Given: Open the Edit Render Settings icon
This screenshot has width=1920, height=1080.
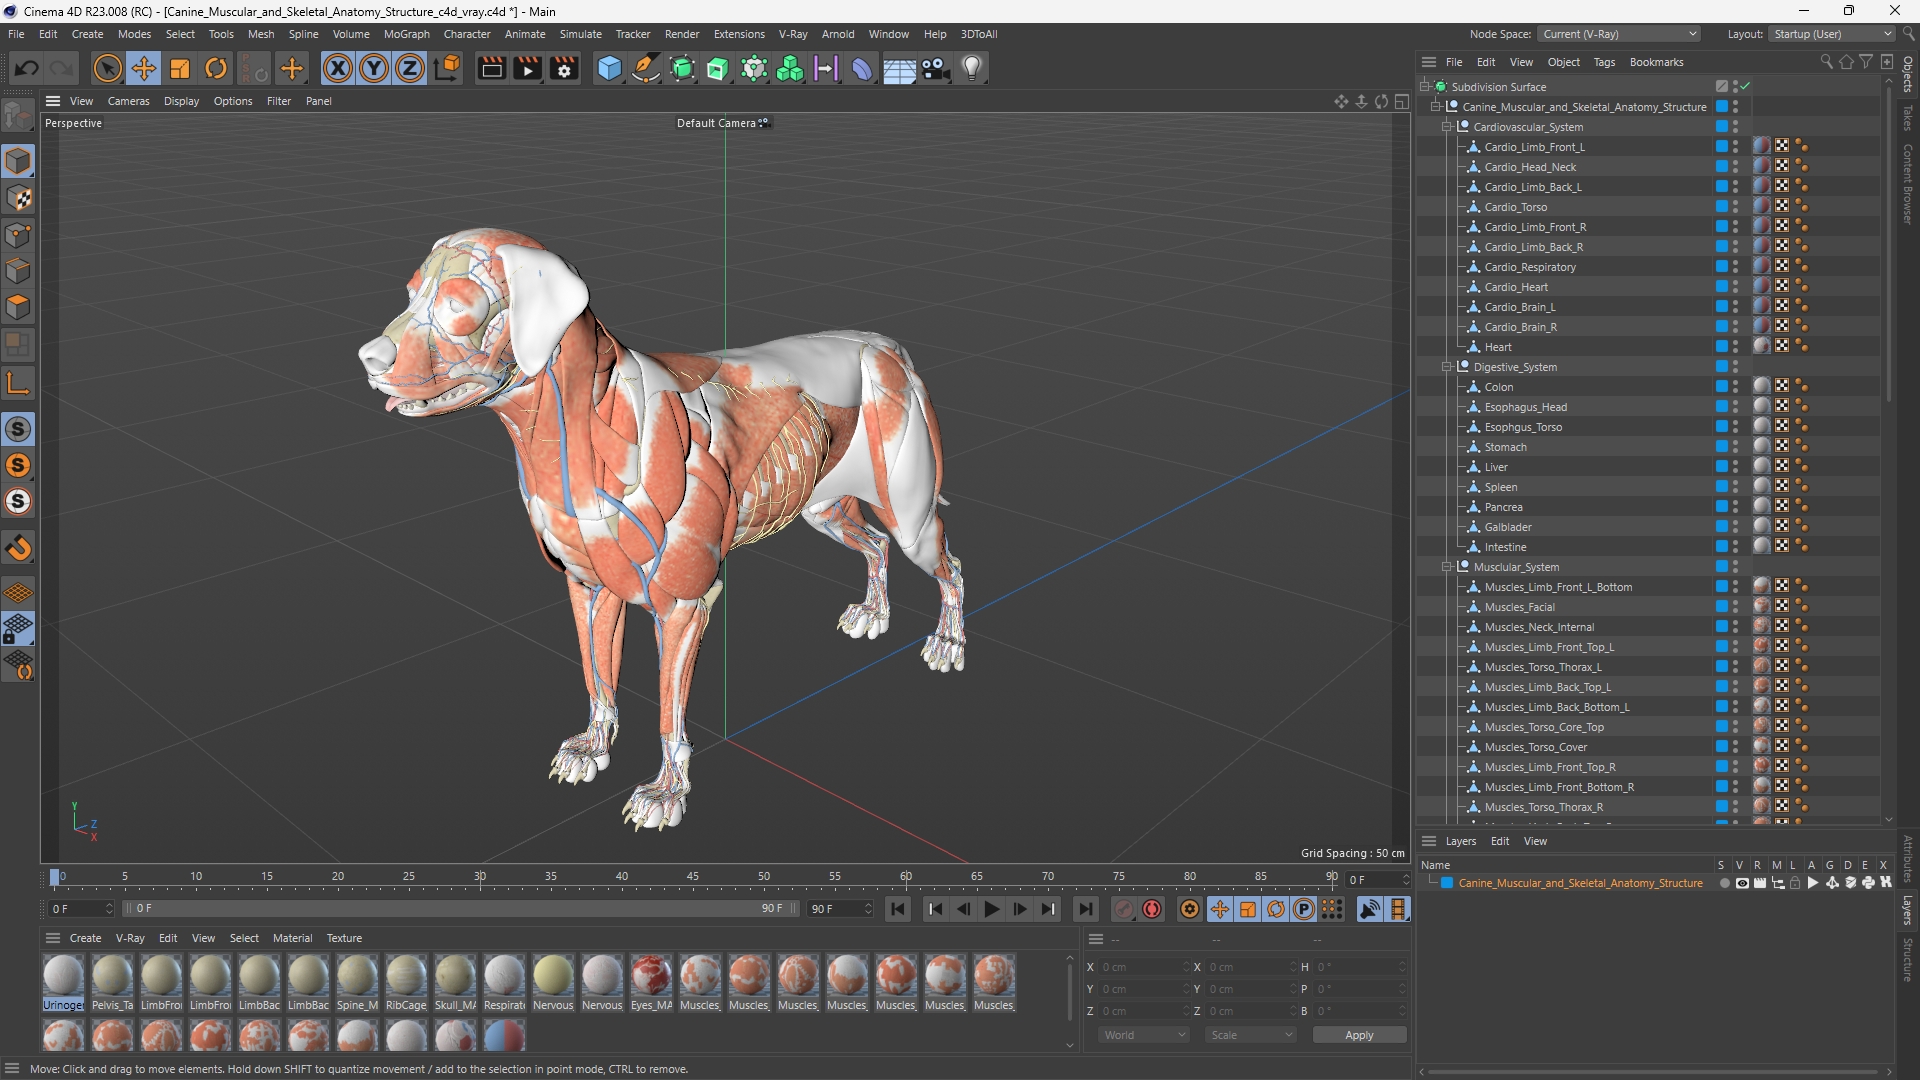Looking at the screenshot, I should (565, 68).
